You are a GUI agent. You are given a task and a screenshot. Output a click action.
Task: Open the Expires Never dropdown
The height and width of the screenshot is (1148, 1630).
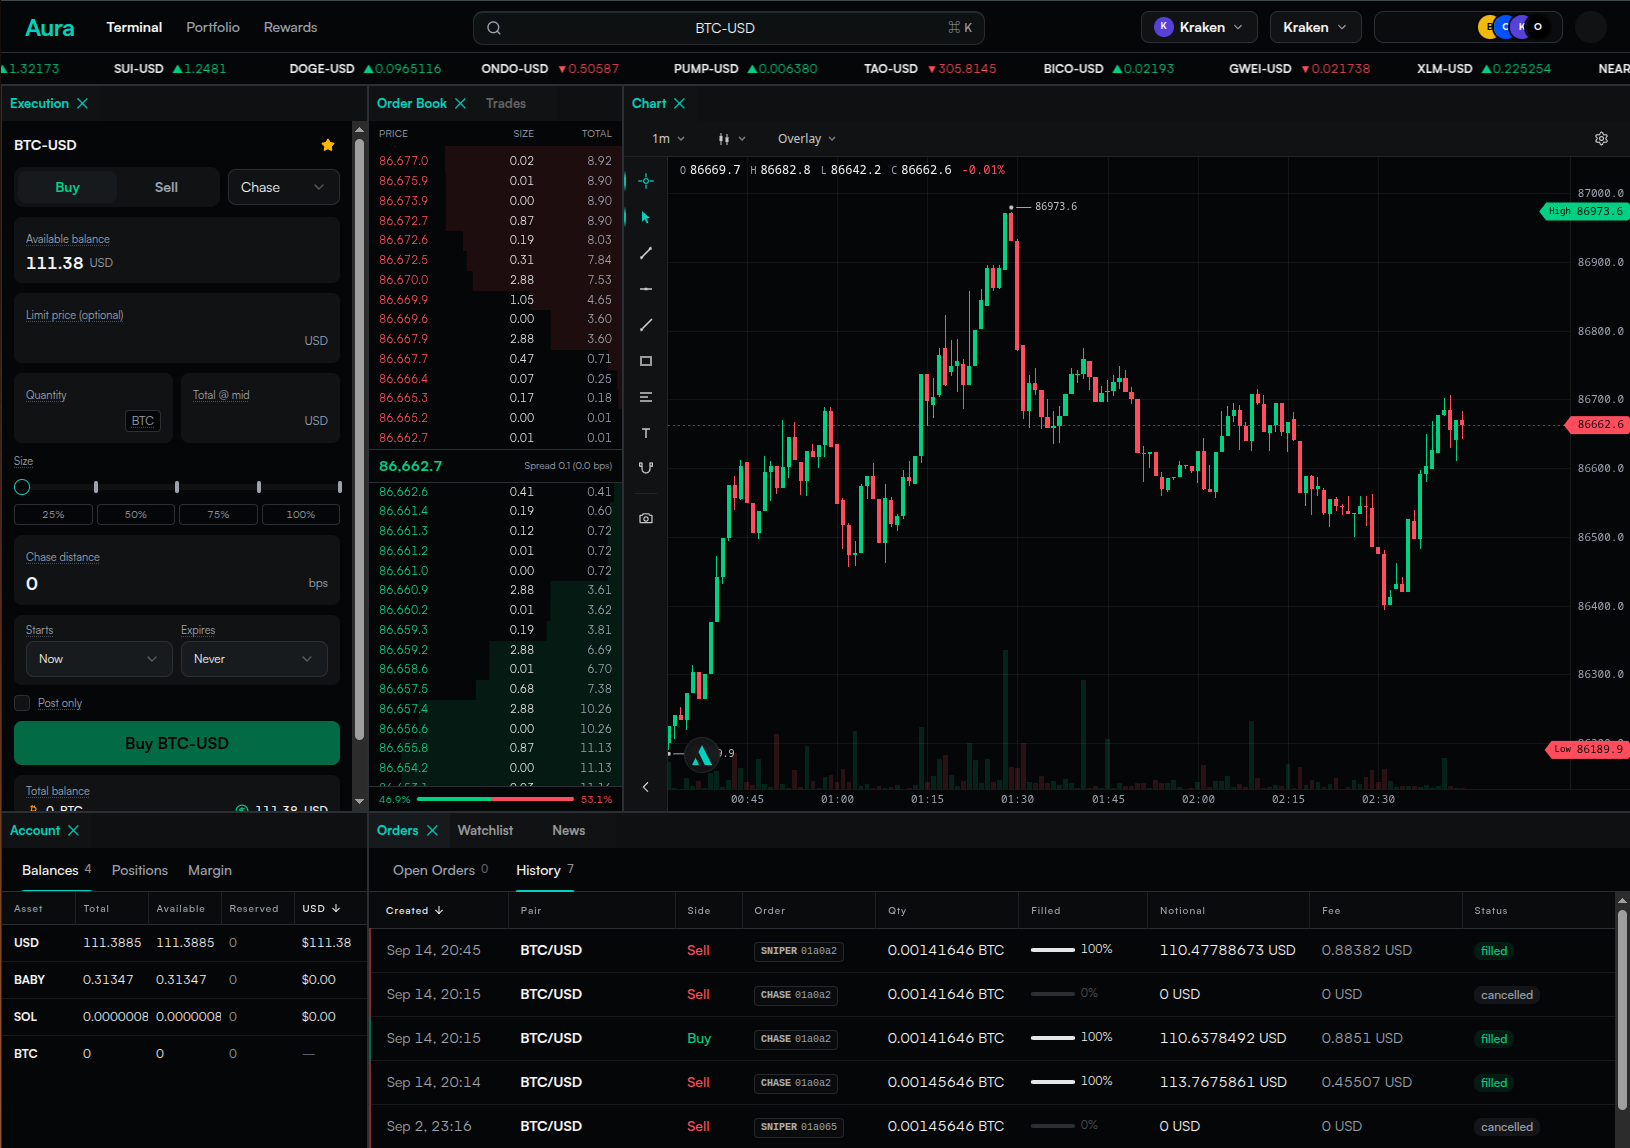coord(254,659)
